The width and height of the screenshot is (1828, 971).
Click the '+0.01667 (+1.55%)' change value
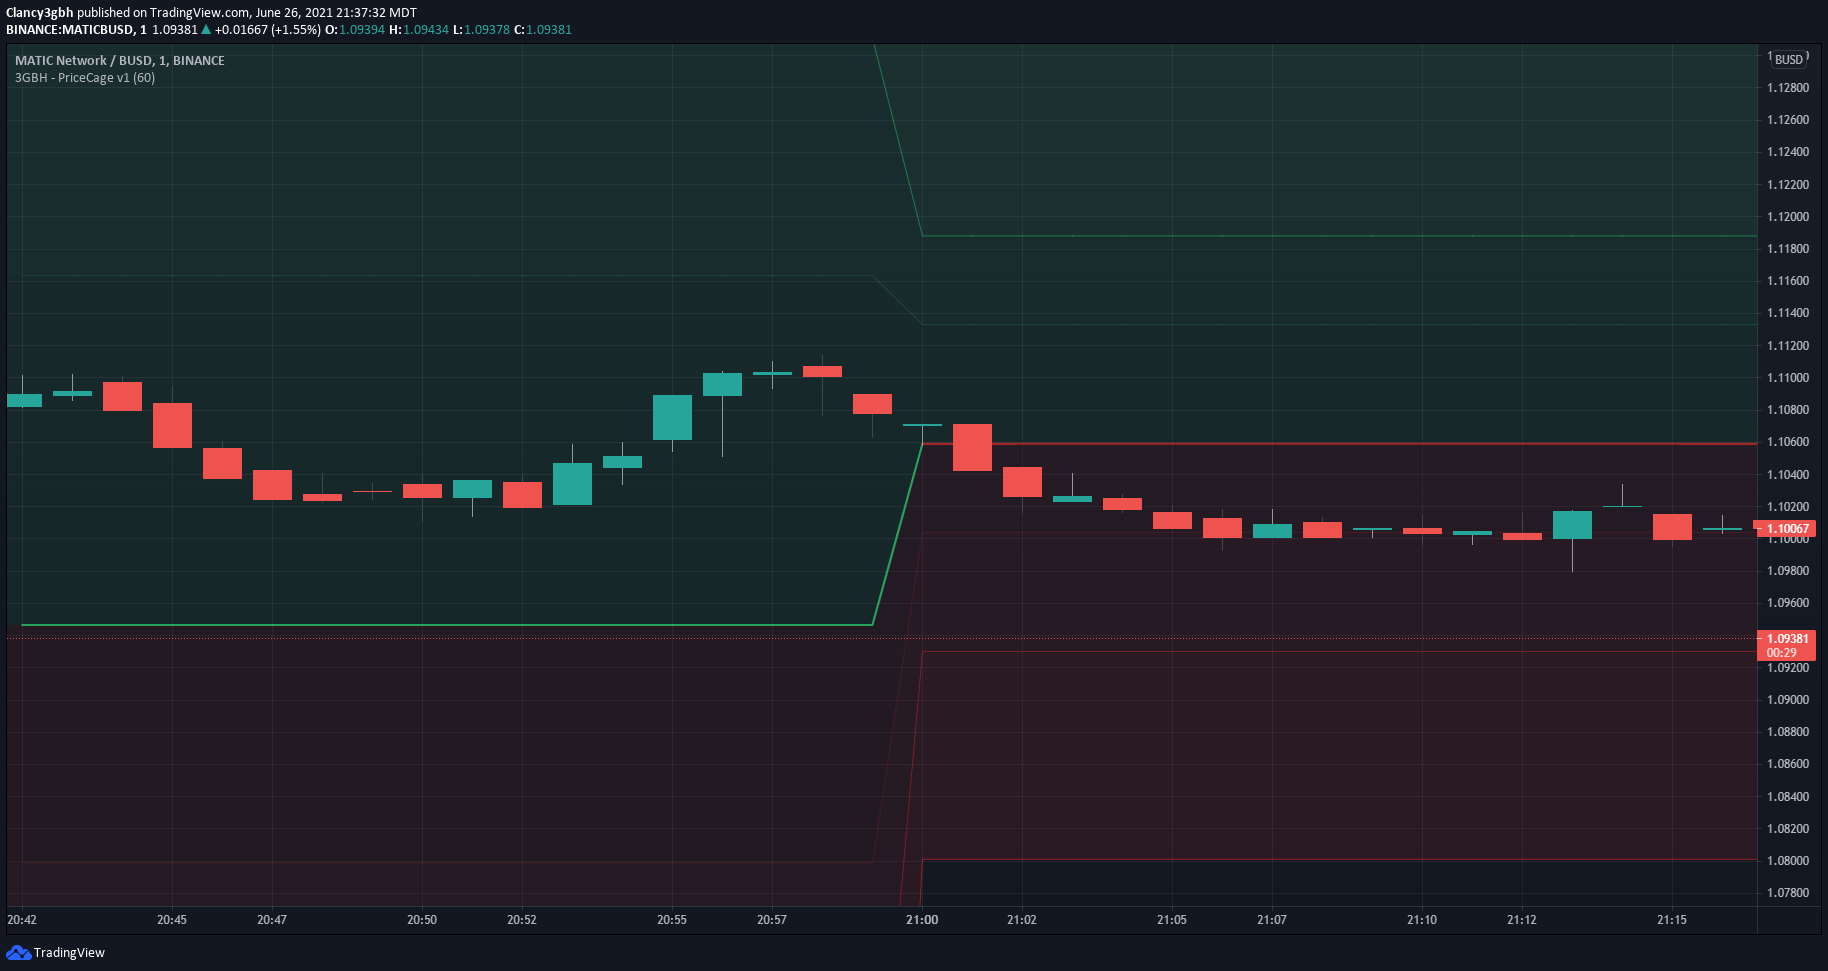coord(268,30)
